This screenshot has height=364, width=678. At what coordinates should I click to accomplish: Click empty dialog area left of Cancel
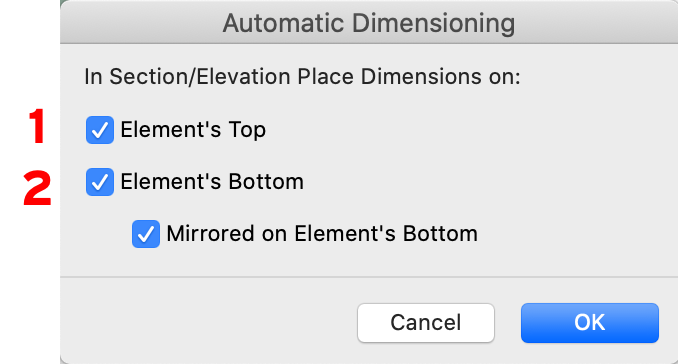[208, 322]
